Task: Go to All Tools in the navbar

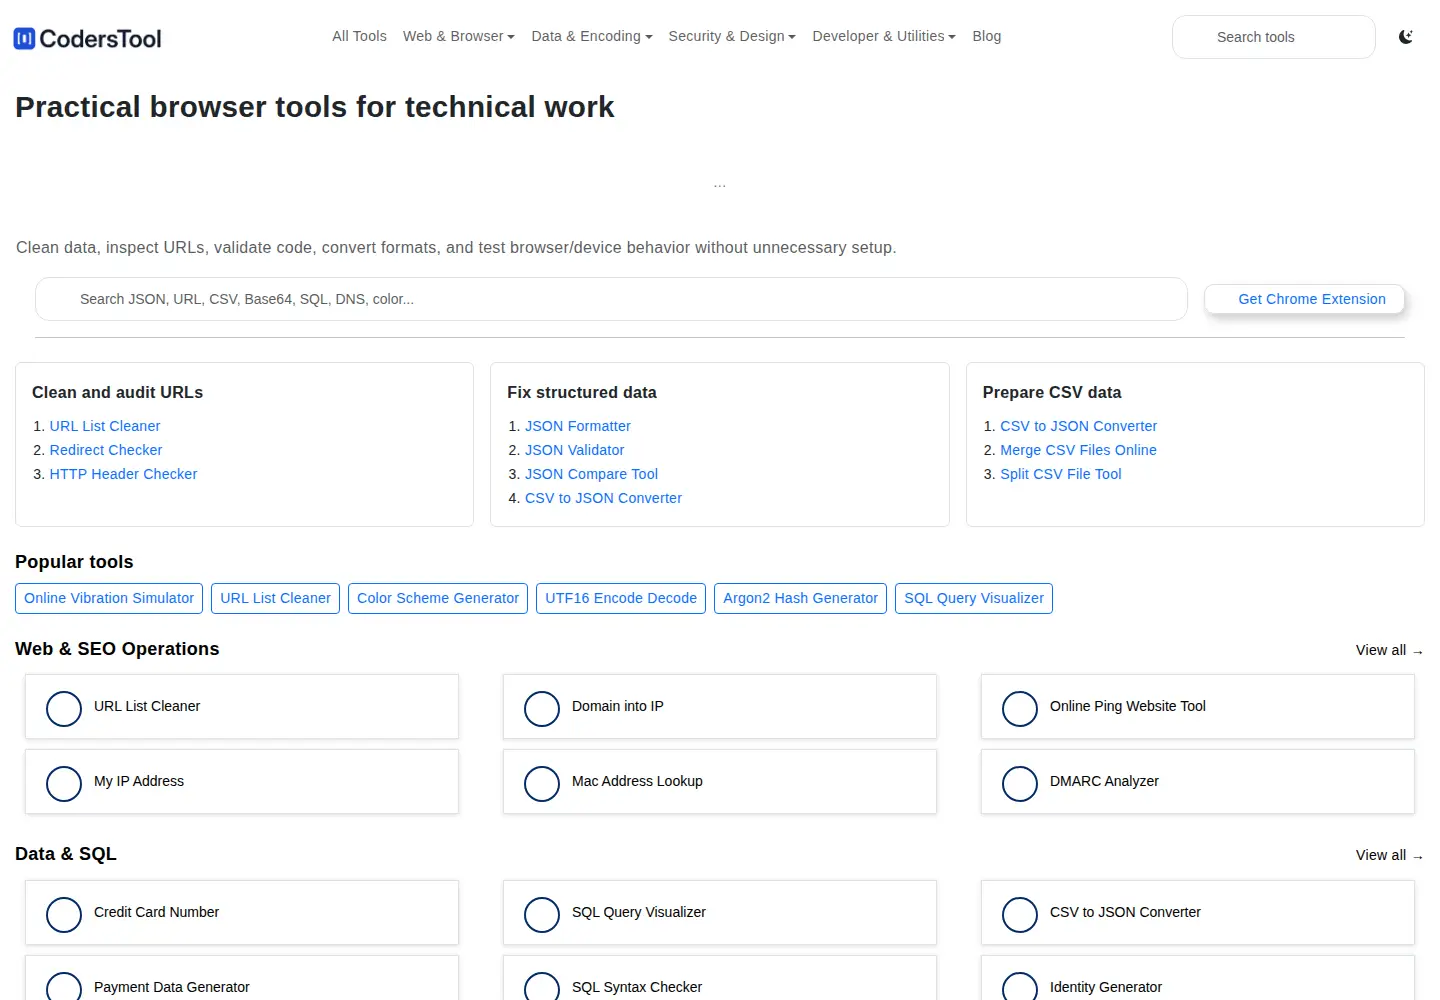Action: [359, 36]
